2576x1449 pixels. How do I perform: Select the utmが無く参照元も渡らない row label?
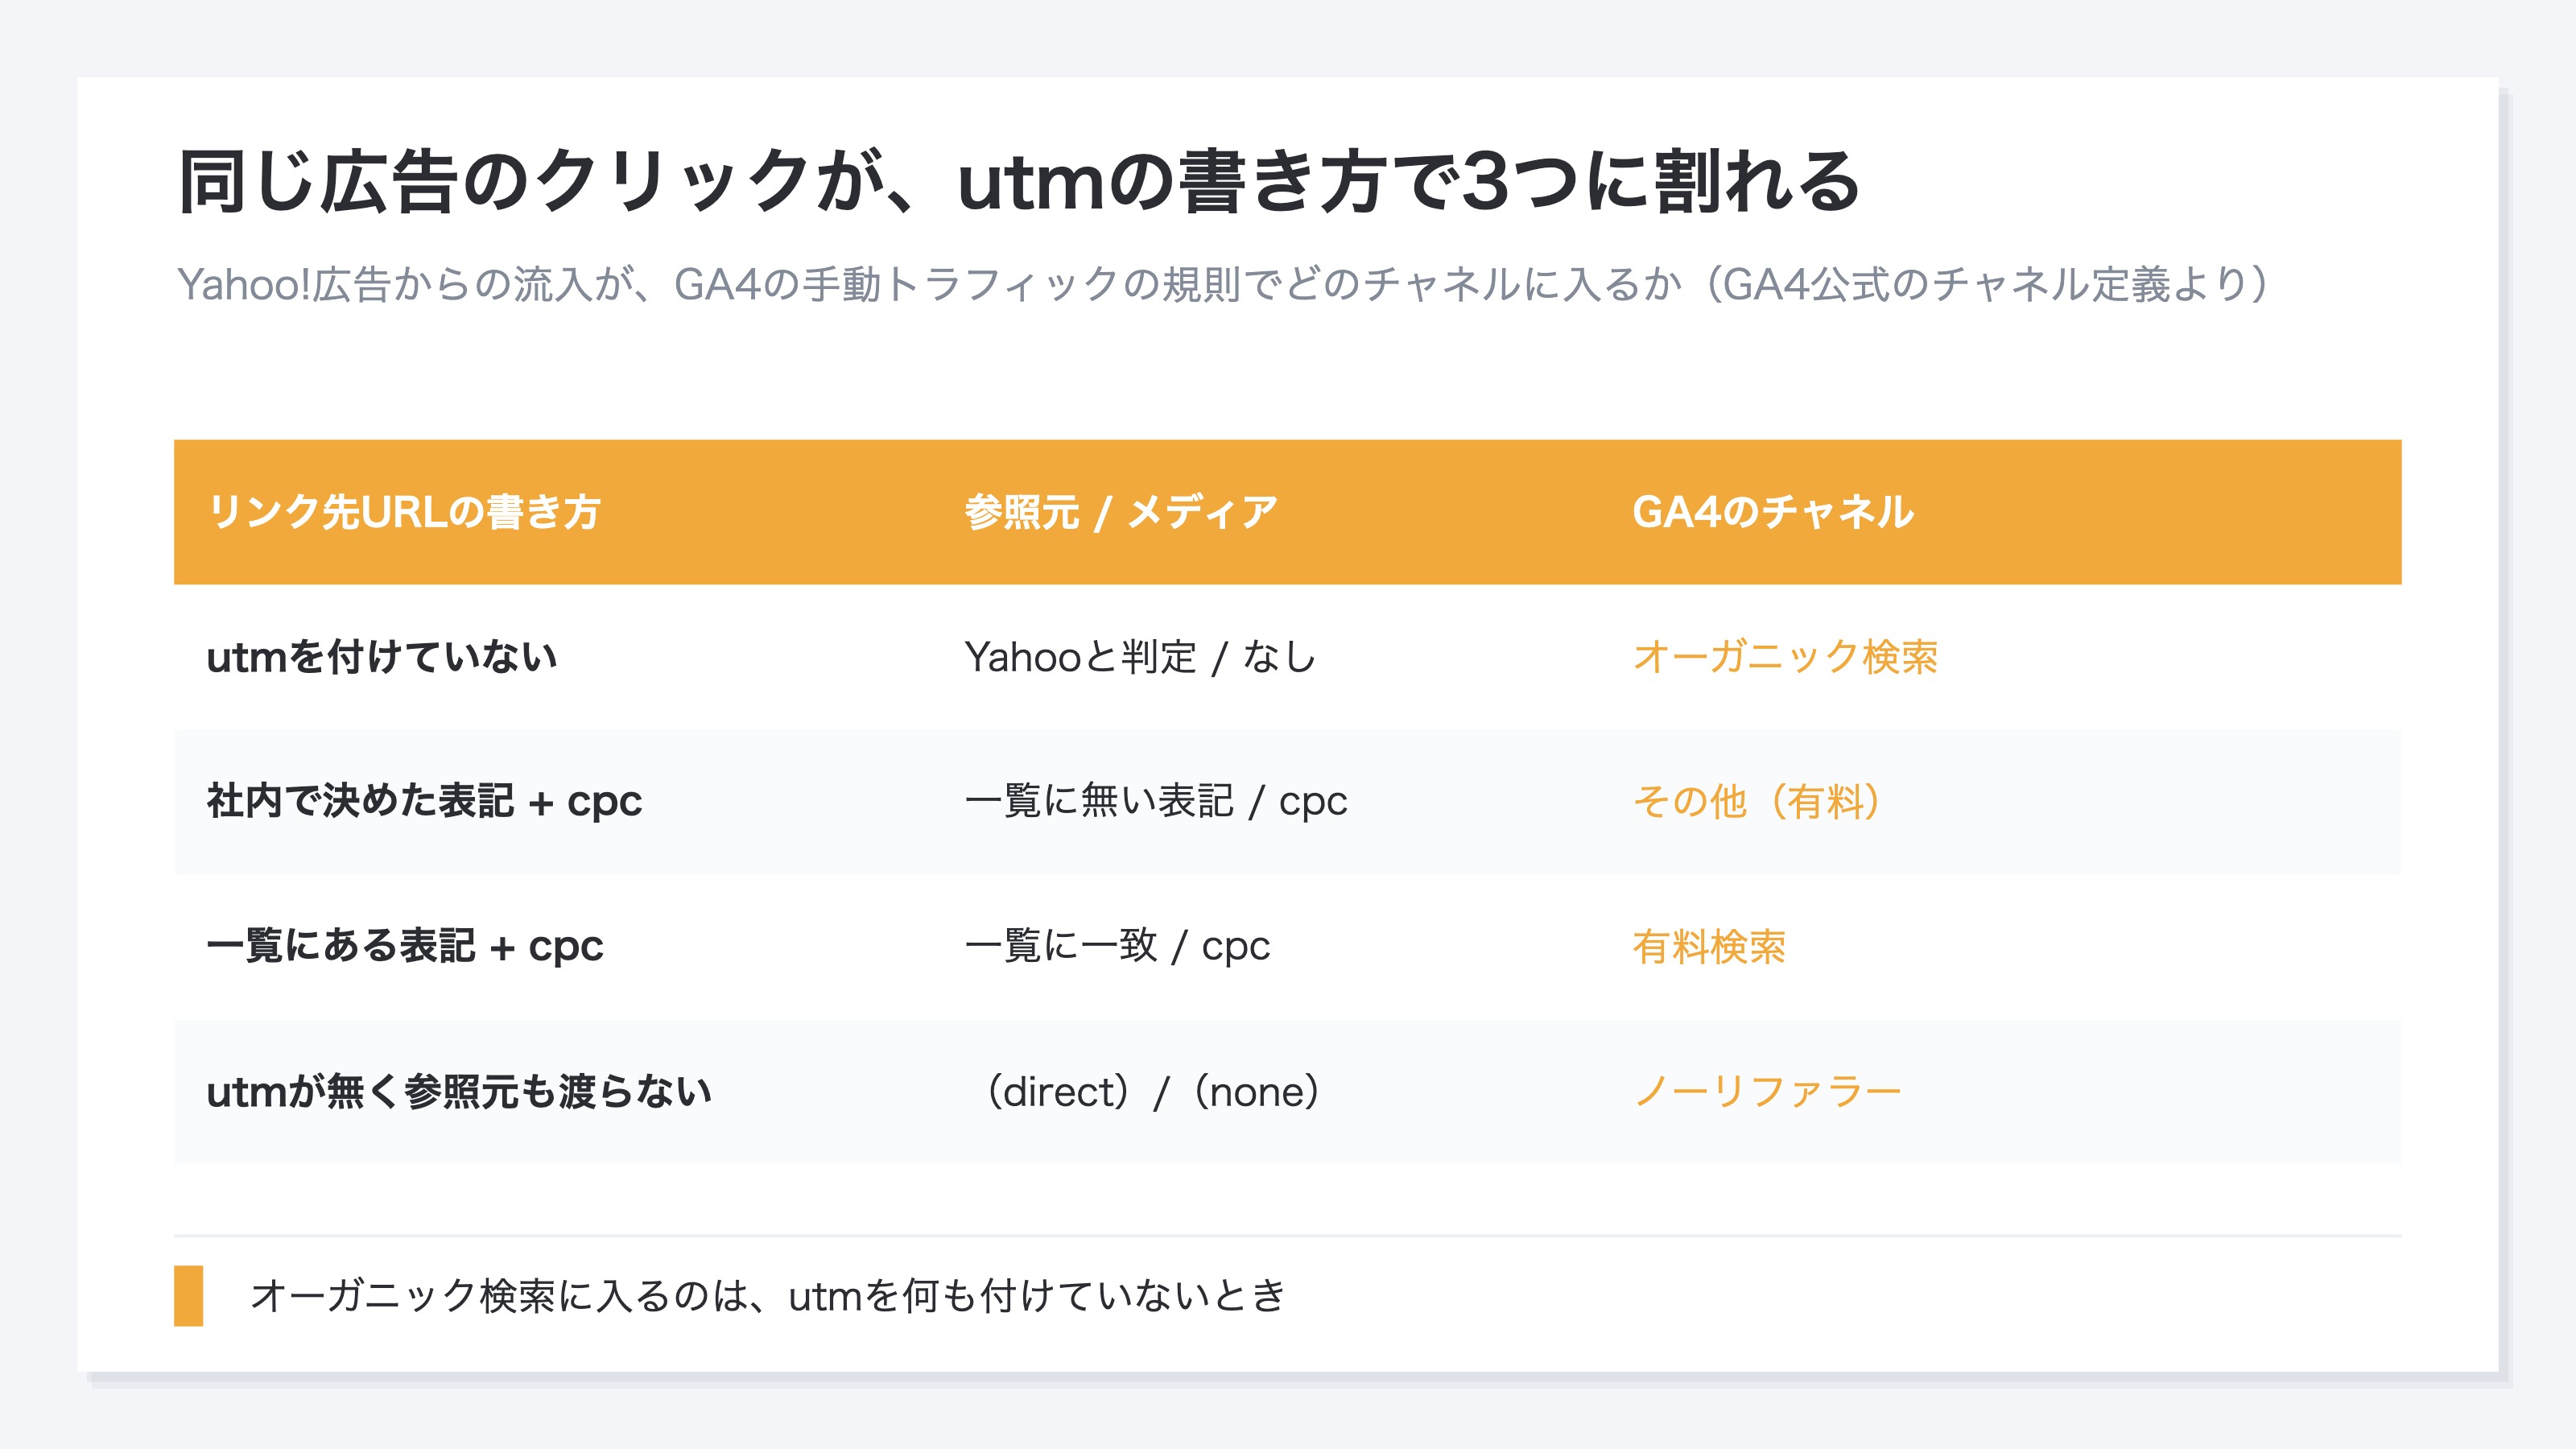459,1091
